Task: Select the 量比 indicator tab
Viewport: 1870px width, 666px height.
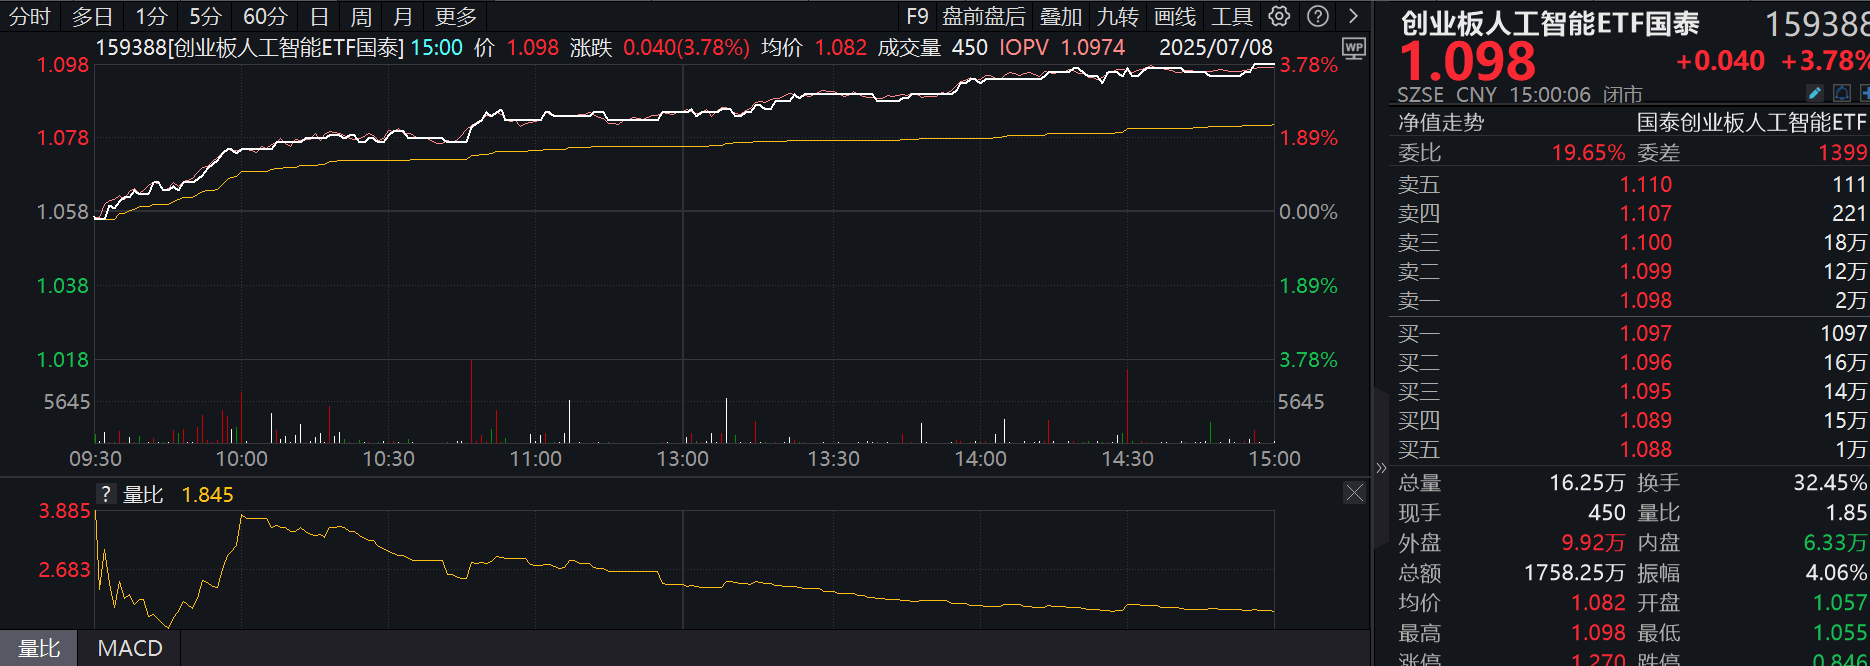Action: tap(39, 648)
